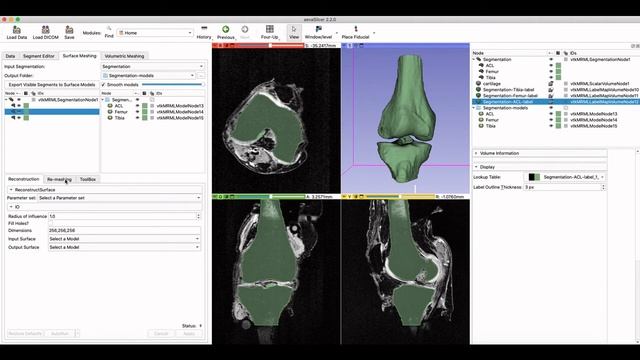
Task: Click ACL model icon in Surface Meshing tree
Action: 110,106
